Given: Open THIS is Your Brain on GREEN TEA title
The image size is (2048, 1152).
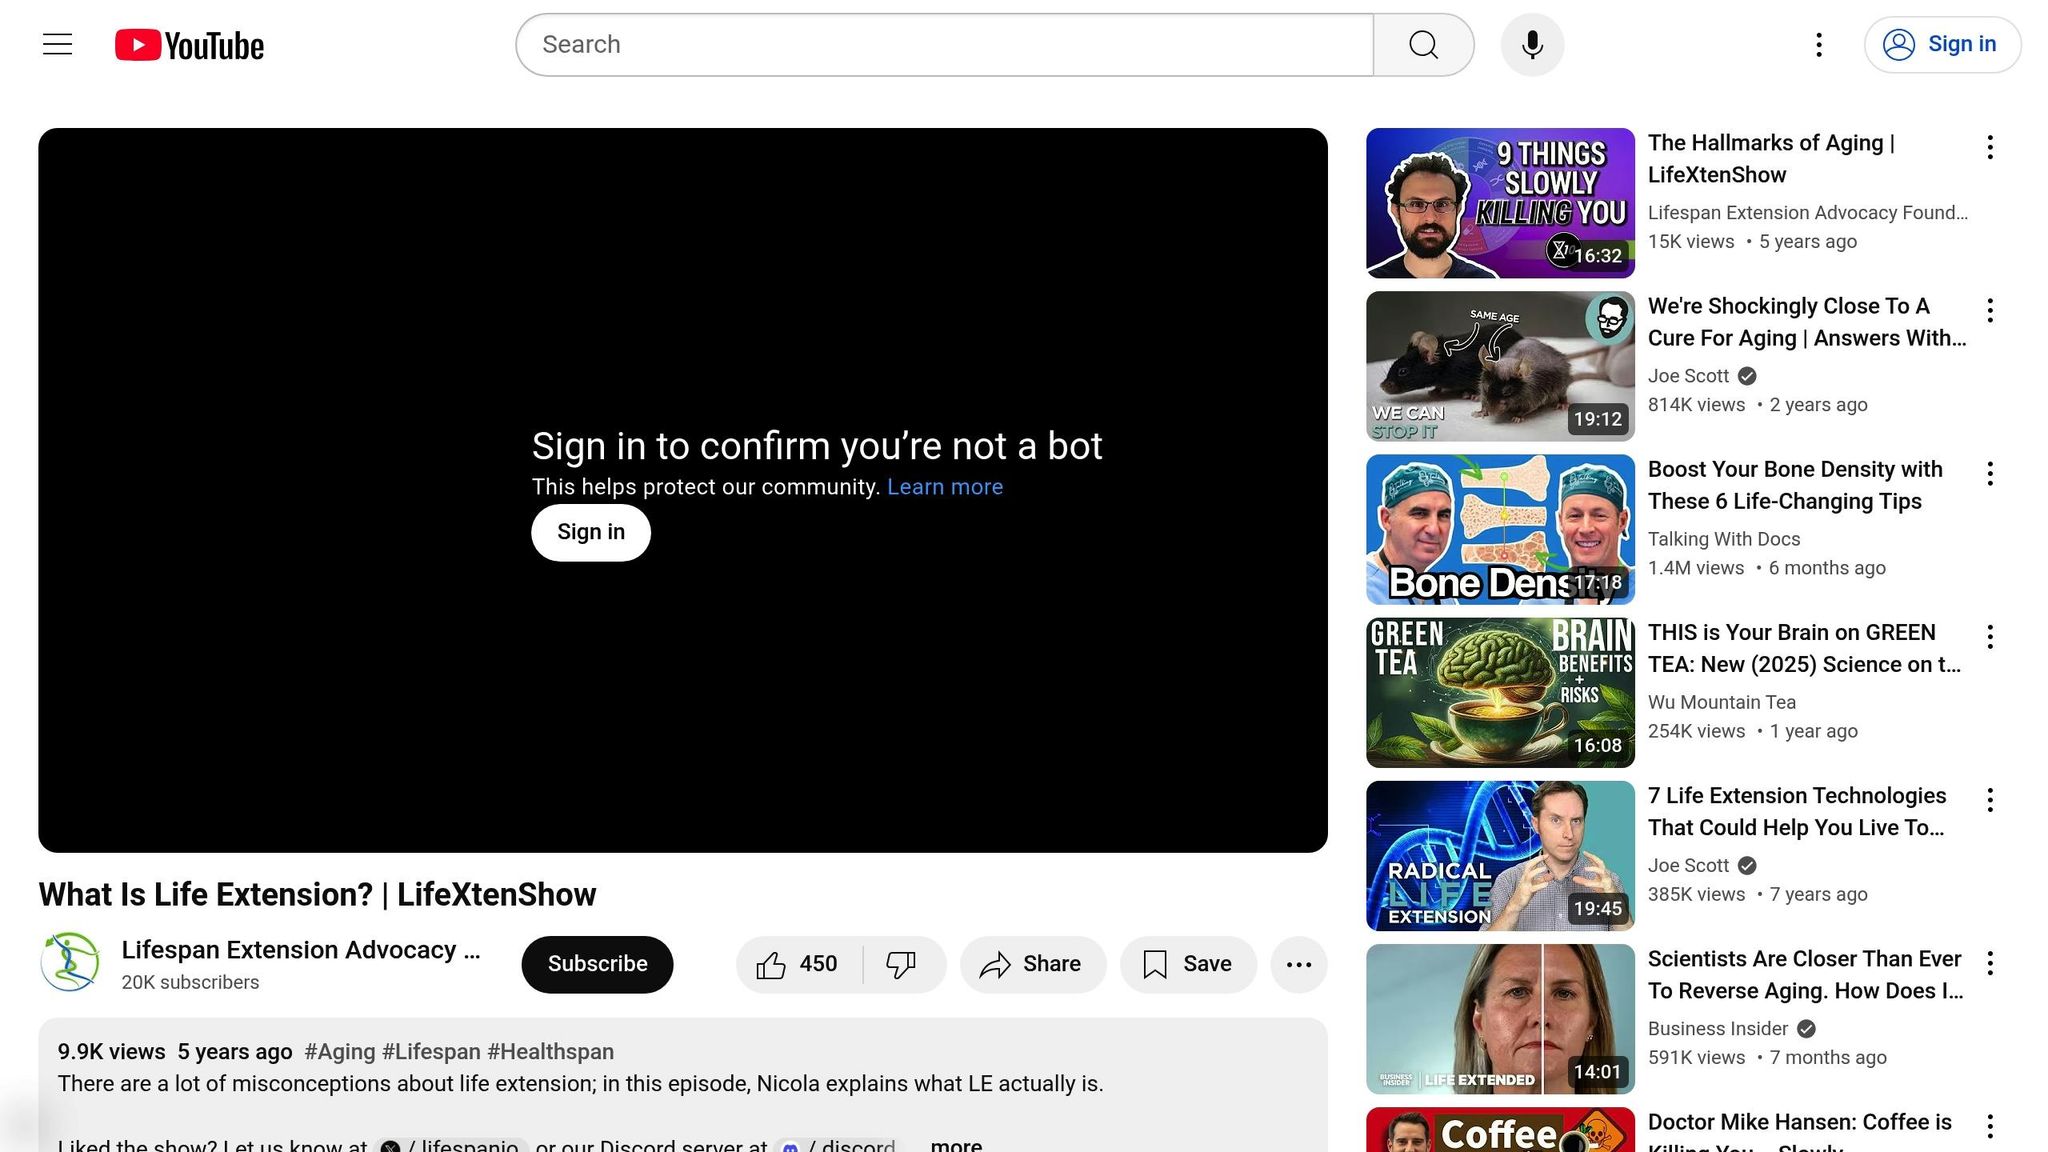Looking at the screenshot, I should [x=1804, y=648].
